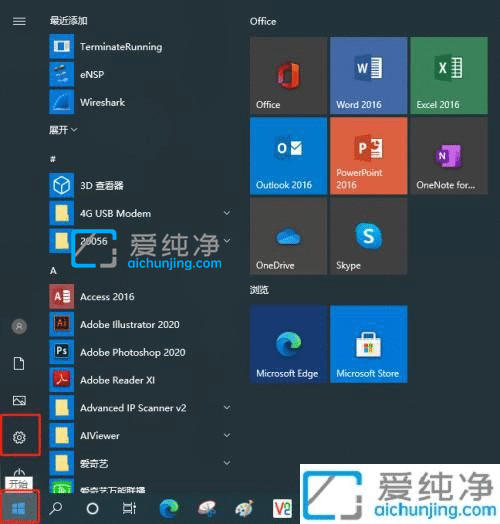Click the 浏览 group heading
The image size is (500, 524).
coord(259,290)
